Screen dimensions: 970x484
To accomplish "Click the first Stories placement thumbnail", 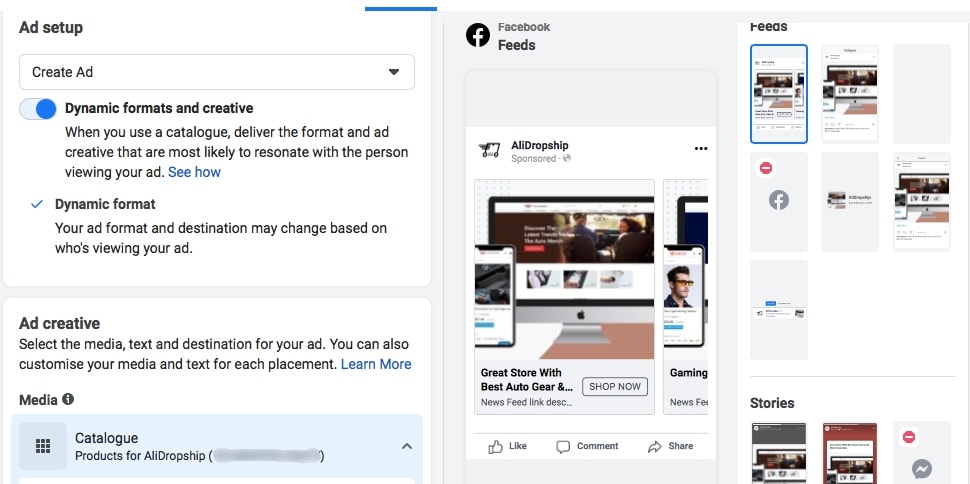I will point(779,453).
